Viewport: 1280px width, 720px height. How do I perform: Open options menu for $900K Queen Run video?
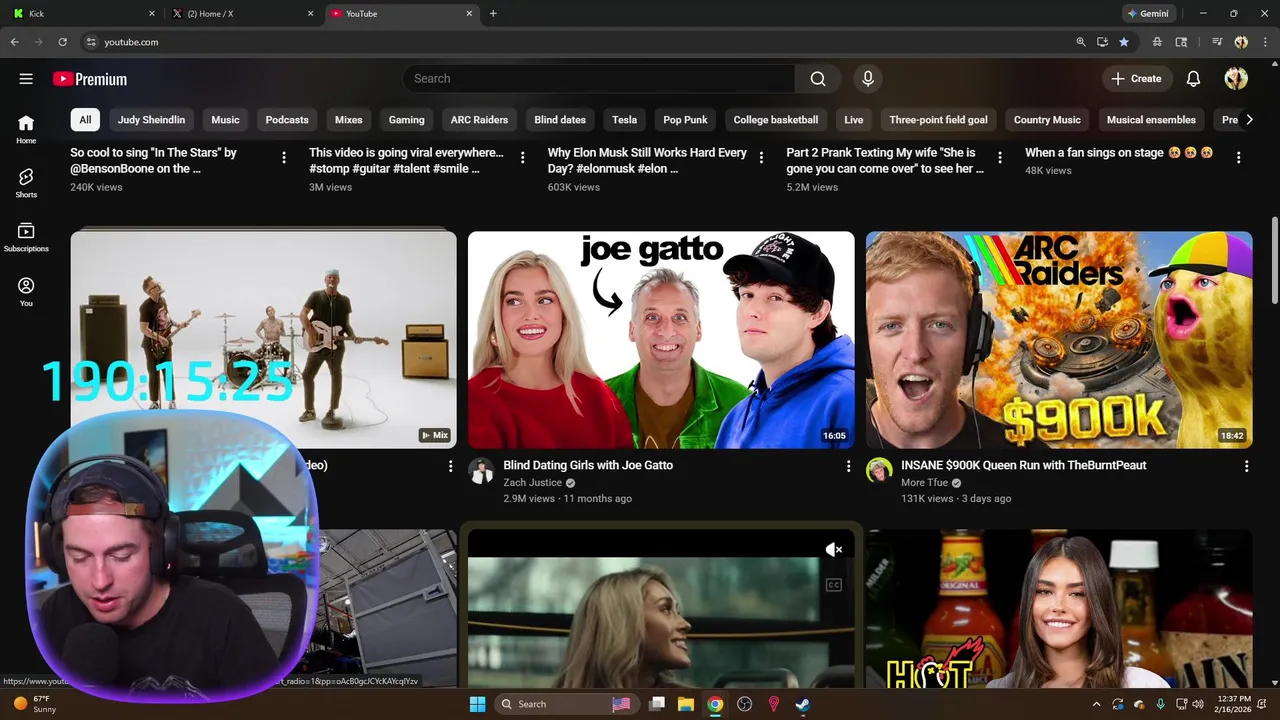[1246, 467]
